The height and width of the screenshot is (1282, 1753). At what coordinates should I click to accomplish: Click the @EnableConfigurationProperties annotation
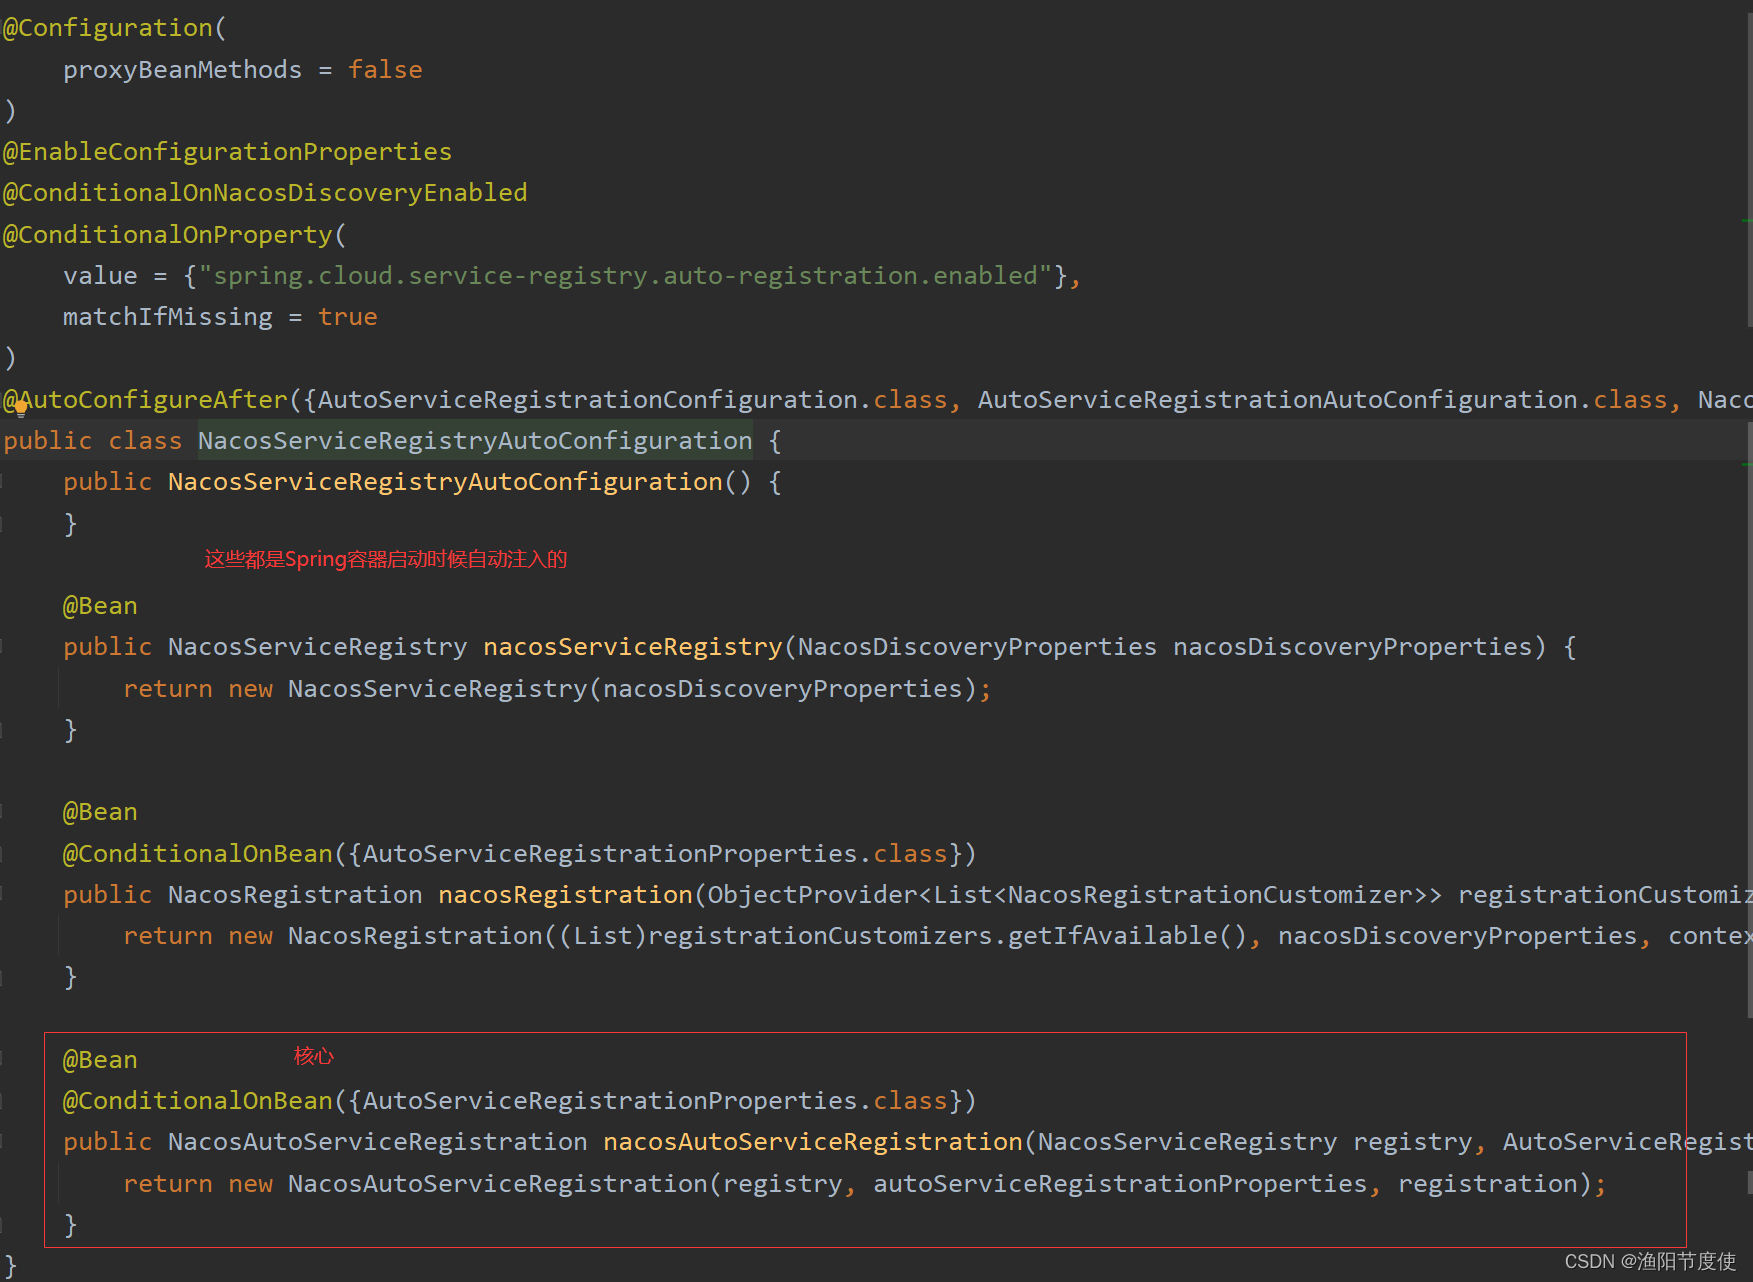[x=227, y=152]
